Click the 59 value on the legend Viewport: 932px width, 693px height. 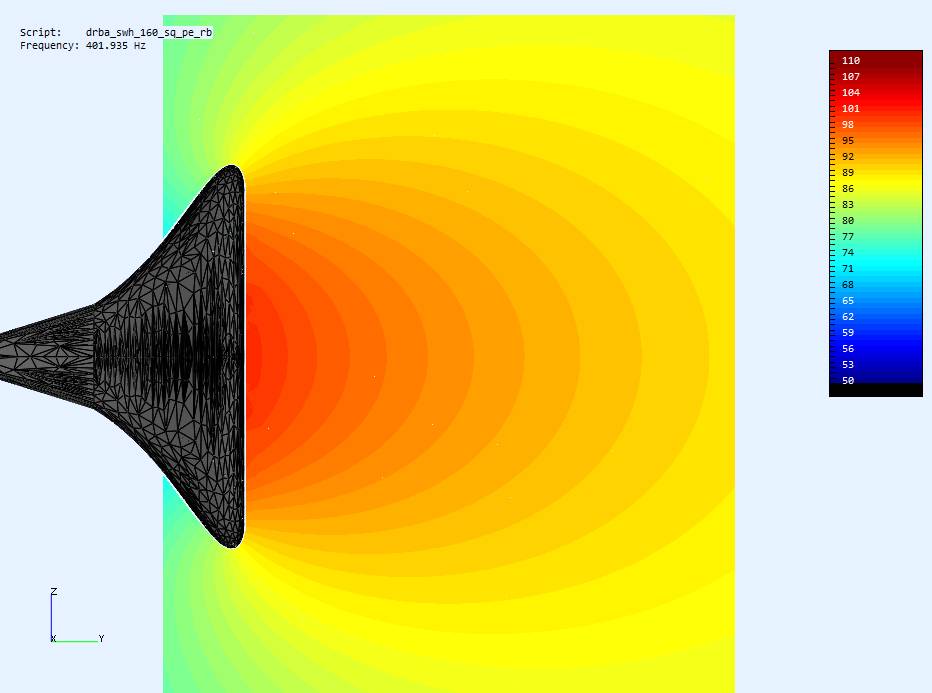[848, 333]
